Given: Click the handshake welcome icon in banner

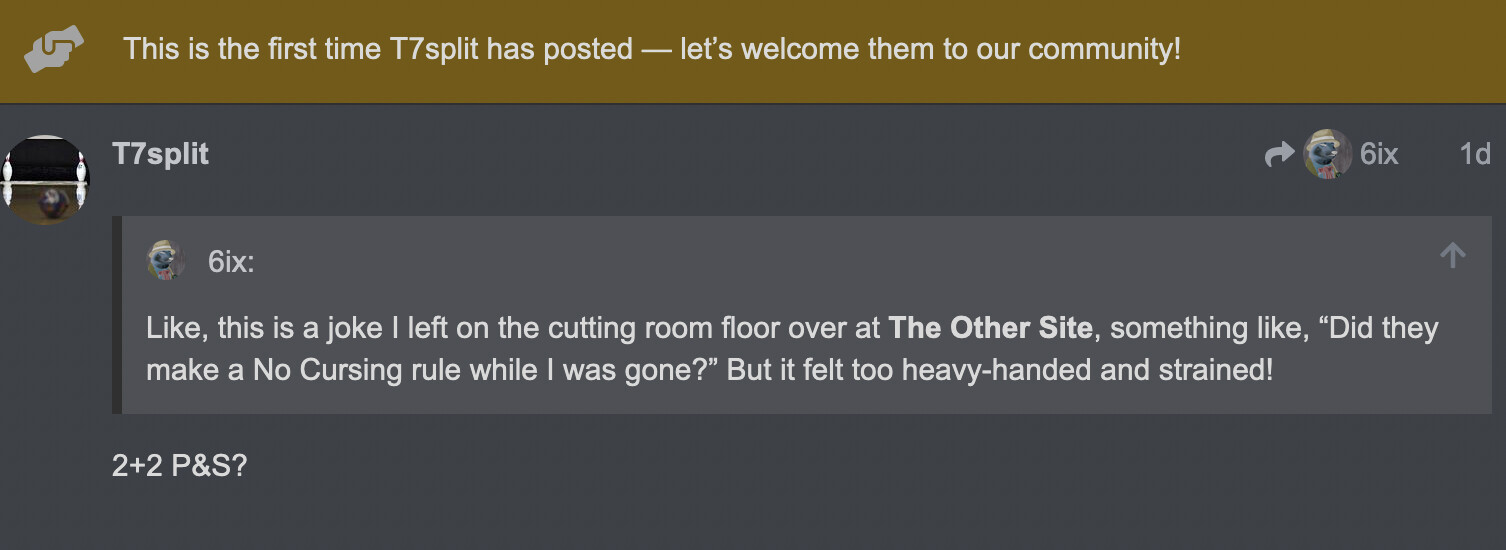Looking at the screenshot, I should [x=54, y=49].
